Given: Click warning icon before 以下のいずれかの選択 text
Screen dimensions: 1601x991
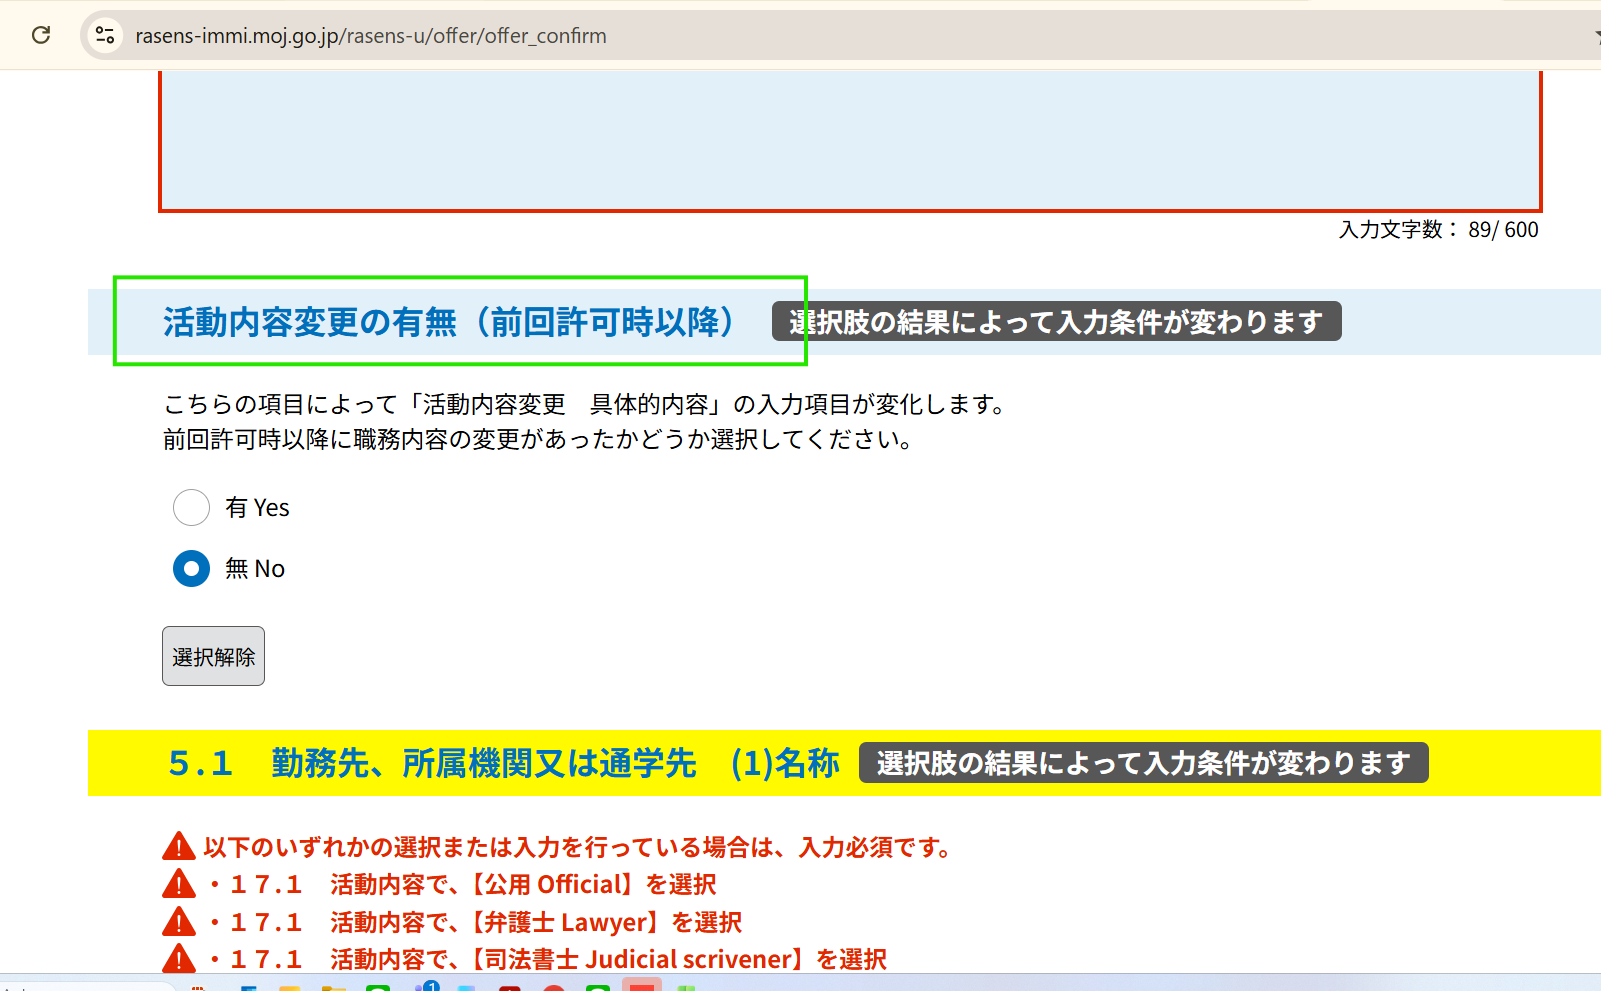Looking at the screenshot, I should pos(178,847).
